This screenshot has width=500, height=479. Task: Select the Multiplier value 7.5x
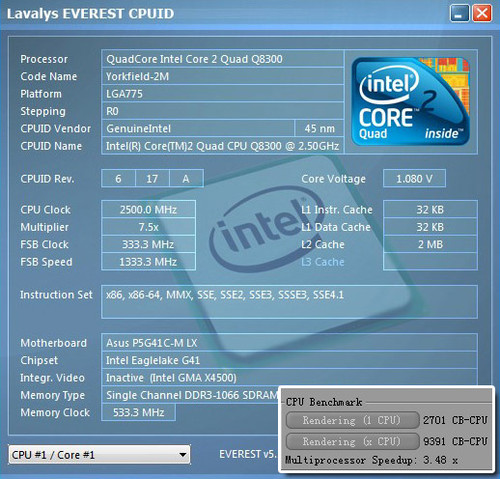click(148, 227)
